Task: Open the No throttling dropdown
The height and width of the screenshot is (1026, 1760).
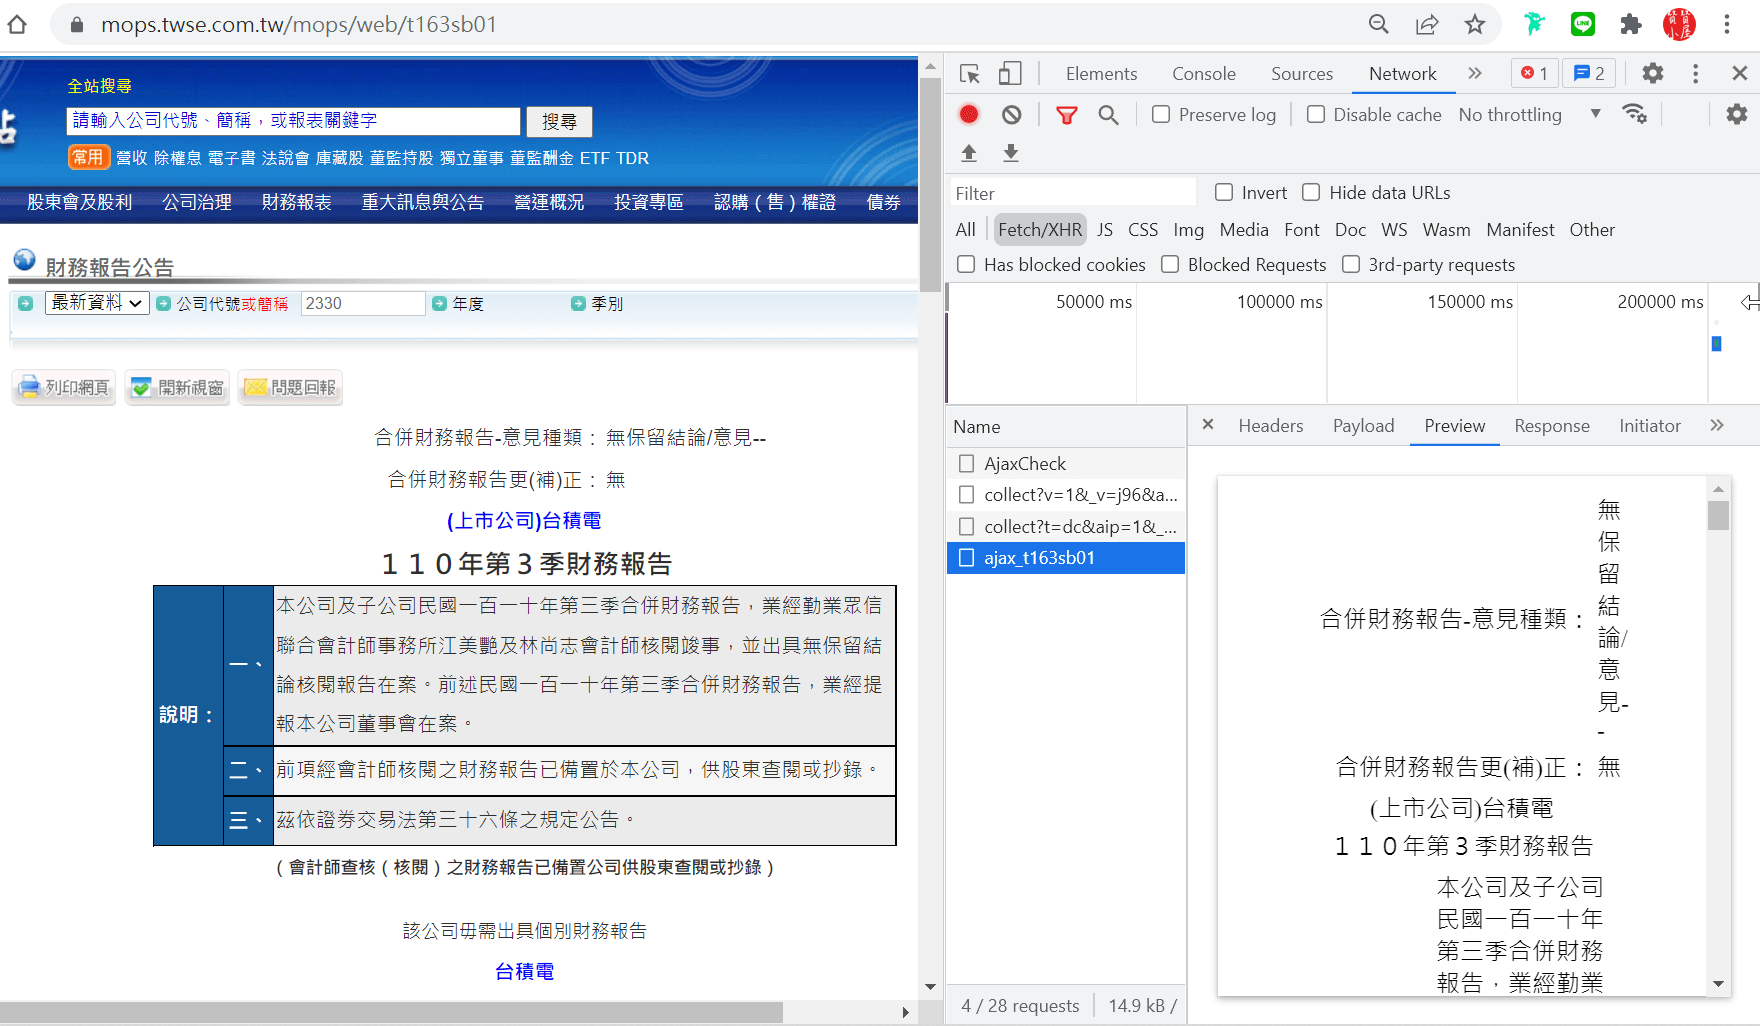Action: 1530,115
